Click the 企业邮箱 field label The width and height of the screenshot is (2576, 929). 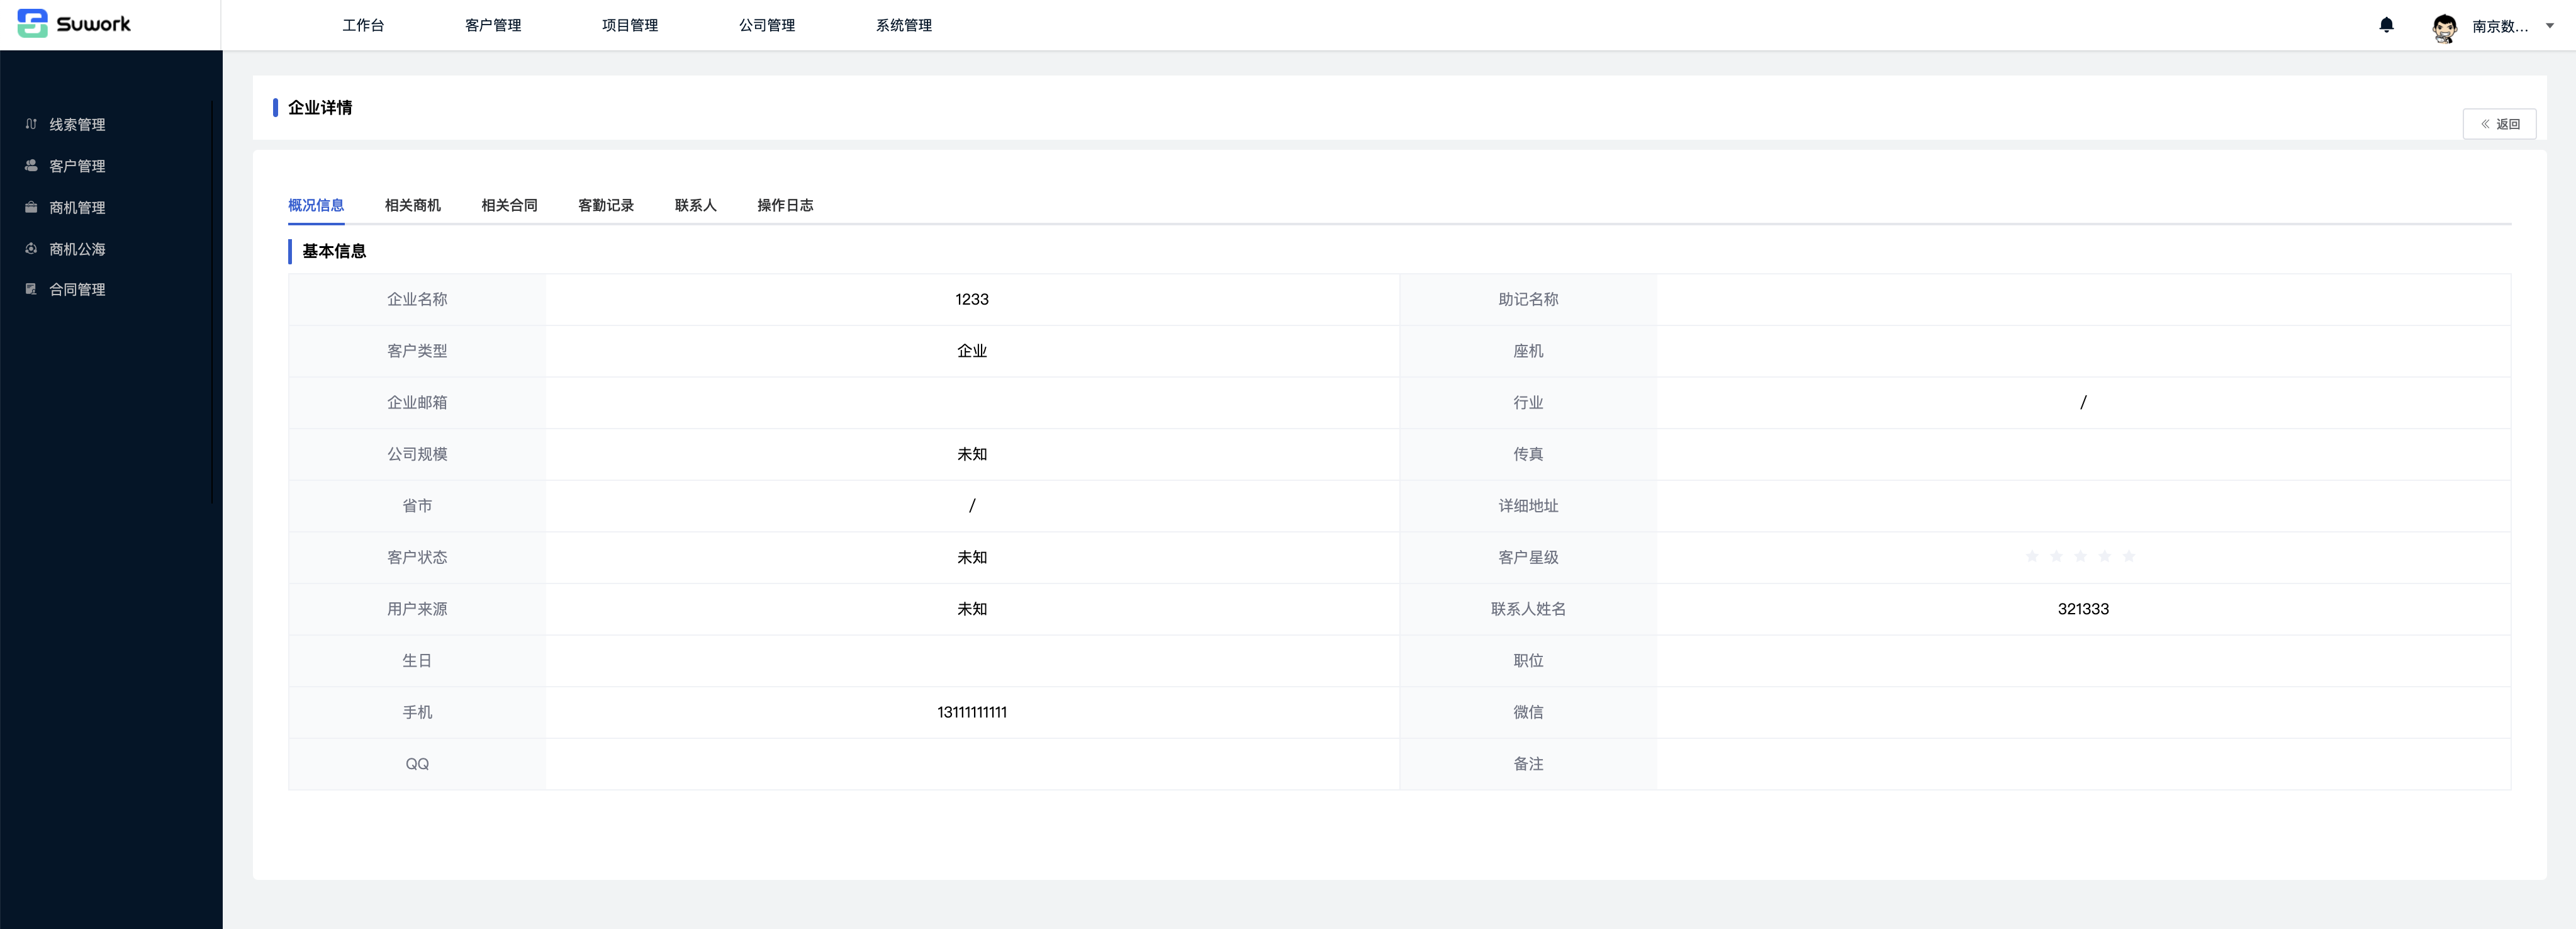click(417, 402)
